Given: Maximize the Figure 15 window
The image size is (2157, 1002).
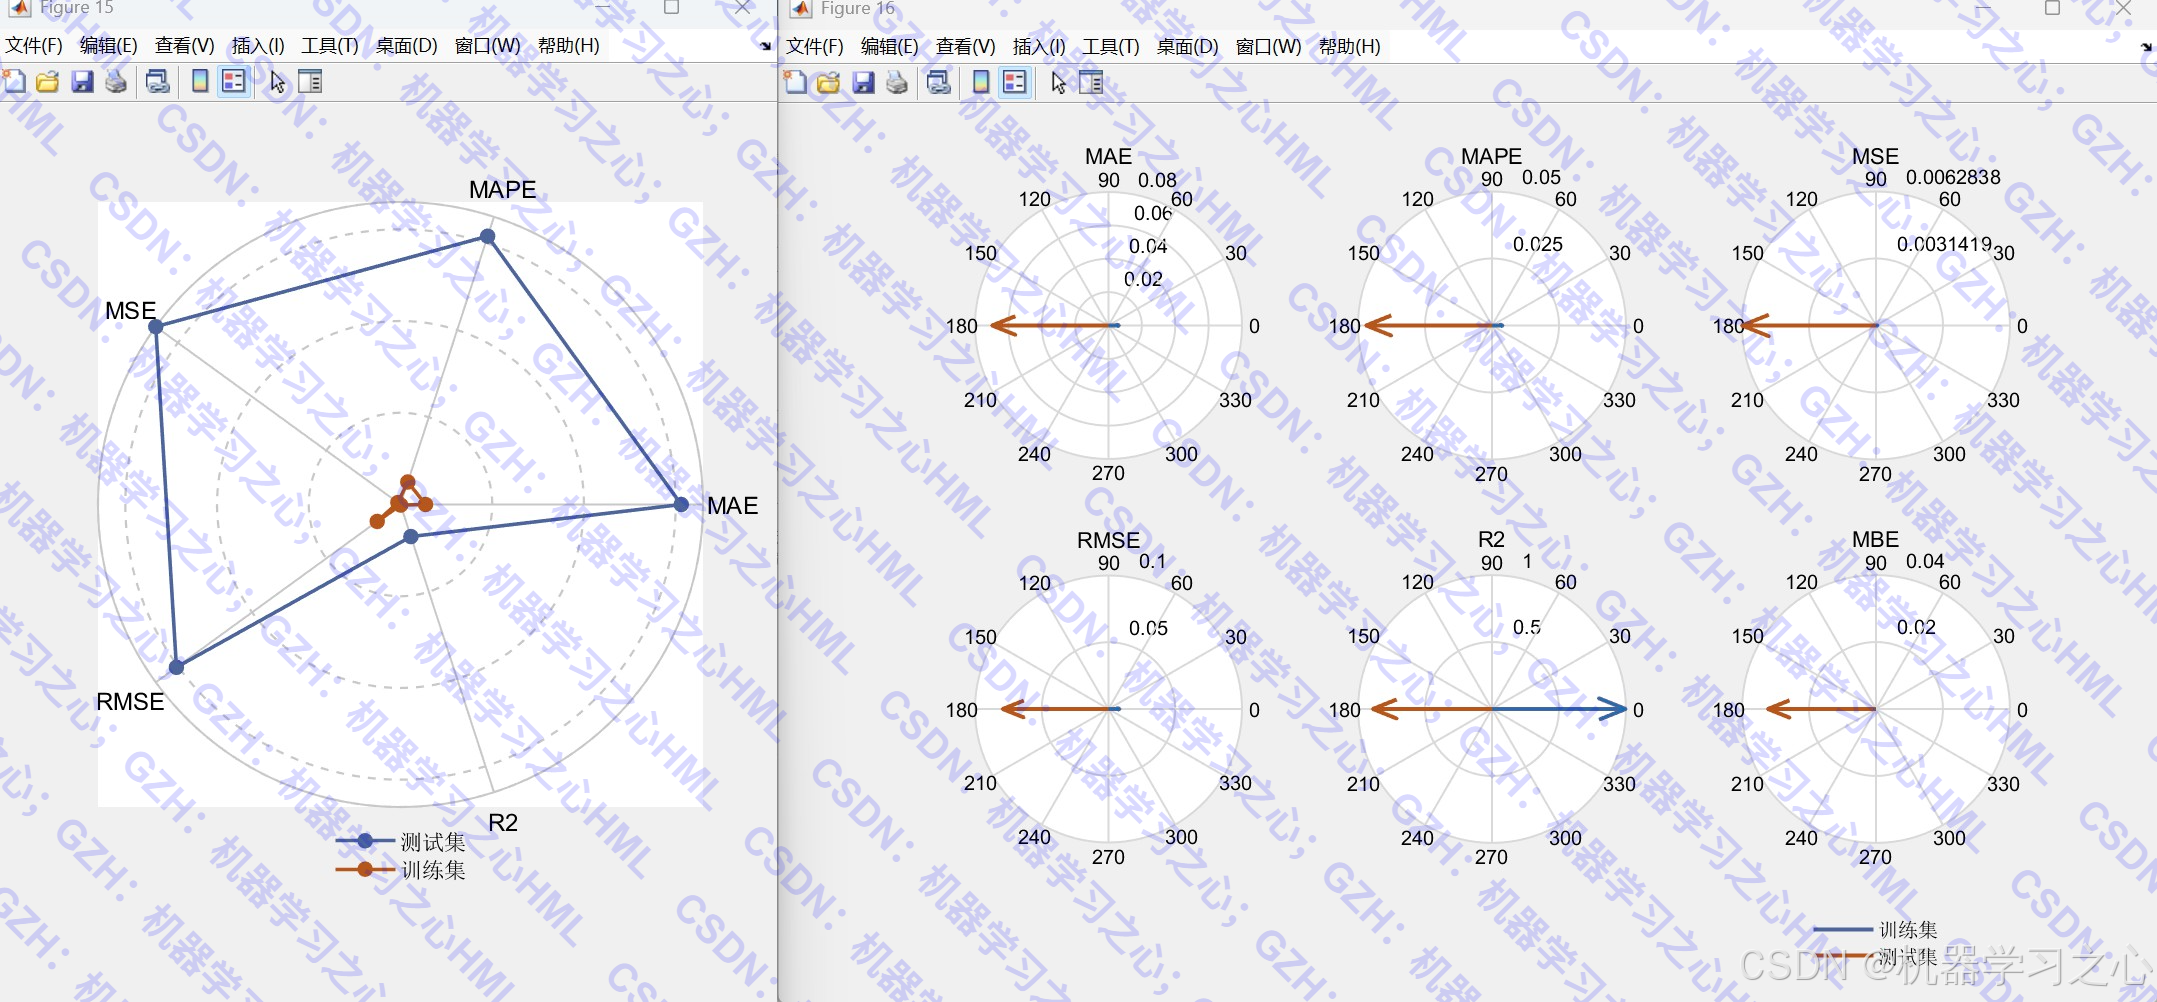Looking at the screenshot, I should tap(672, 7).
